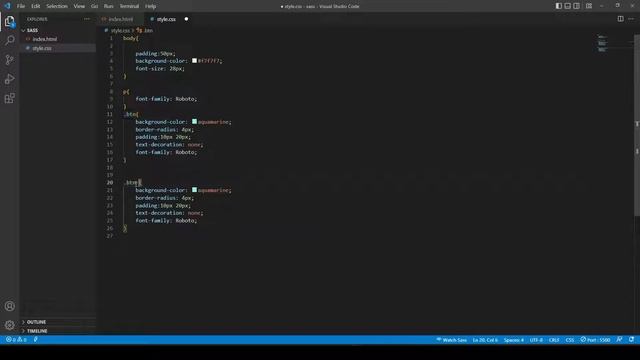Change encoding via UTF-8 status item

[536, 340]
